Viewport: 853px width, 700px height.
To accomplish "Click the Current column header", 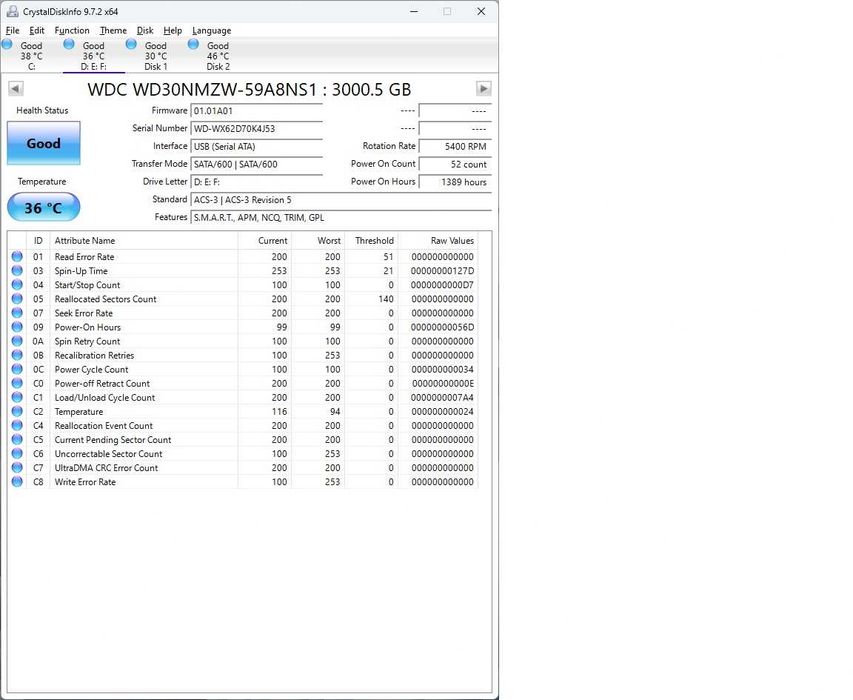I will coord(264,240).
